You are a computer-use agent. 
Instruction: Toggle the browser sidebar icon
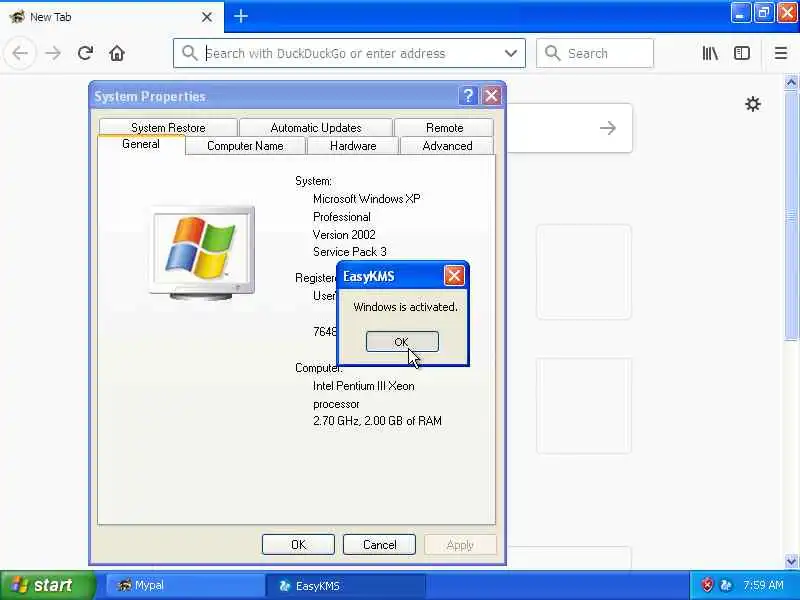(x=742, y=53)
